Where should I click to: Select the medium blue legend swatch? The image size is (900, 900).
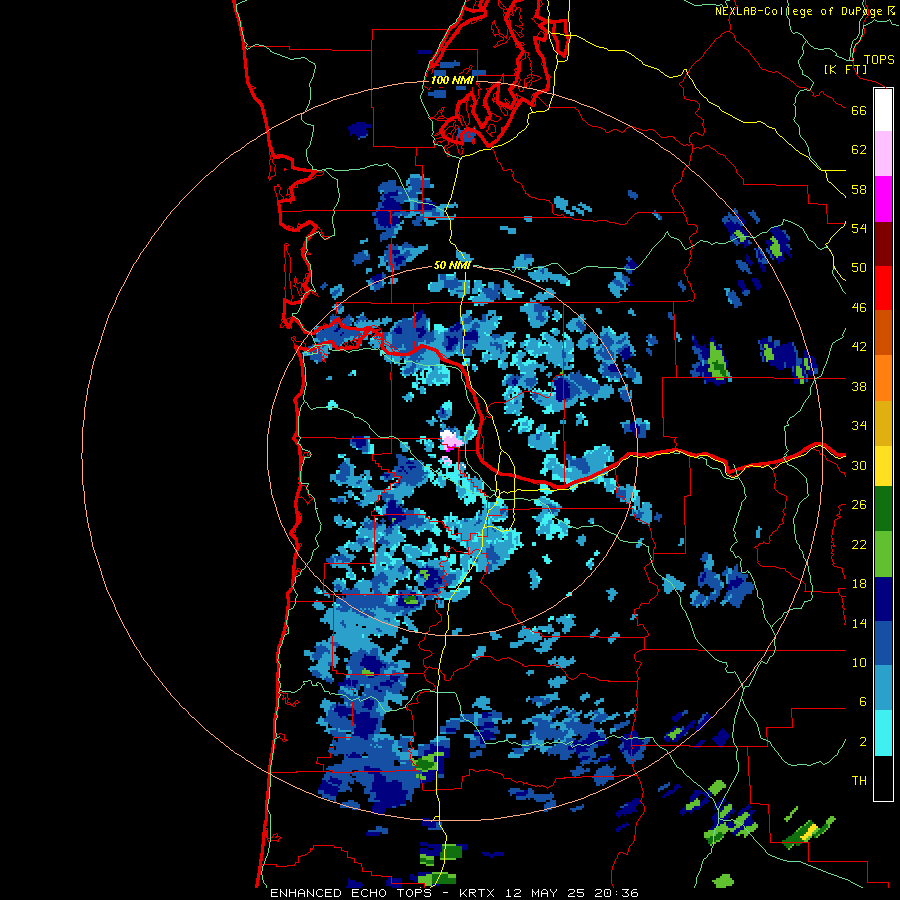pyautogui.click(x=883, y=643)
